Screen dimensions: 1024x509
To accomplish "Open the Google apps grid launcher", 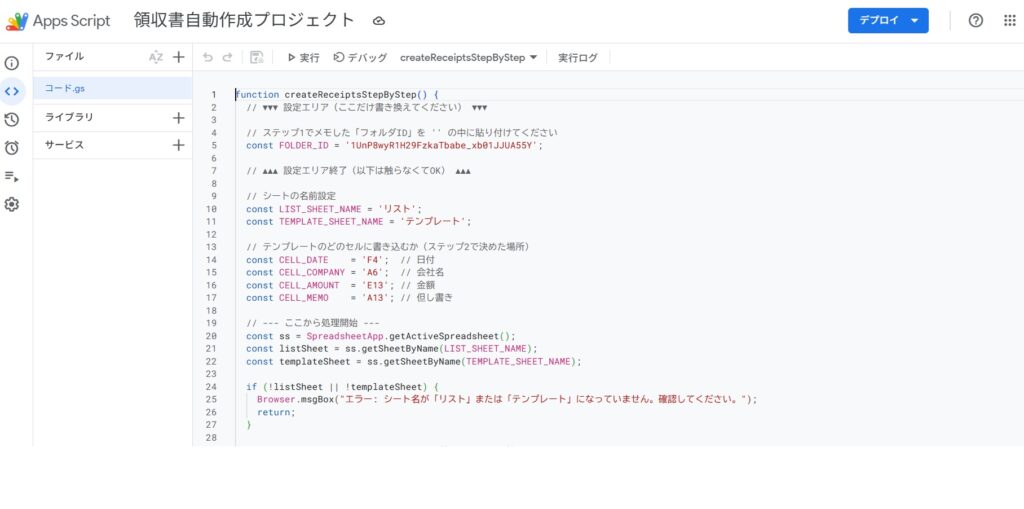I will pyautogui.click(x=1009, y=21).
